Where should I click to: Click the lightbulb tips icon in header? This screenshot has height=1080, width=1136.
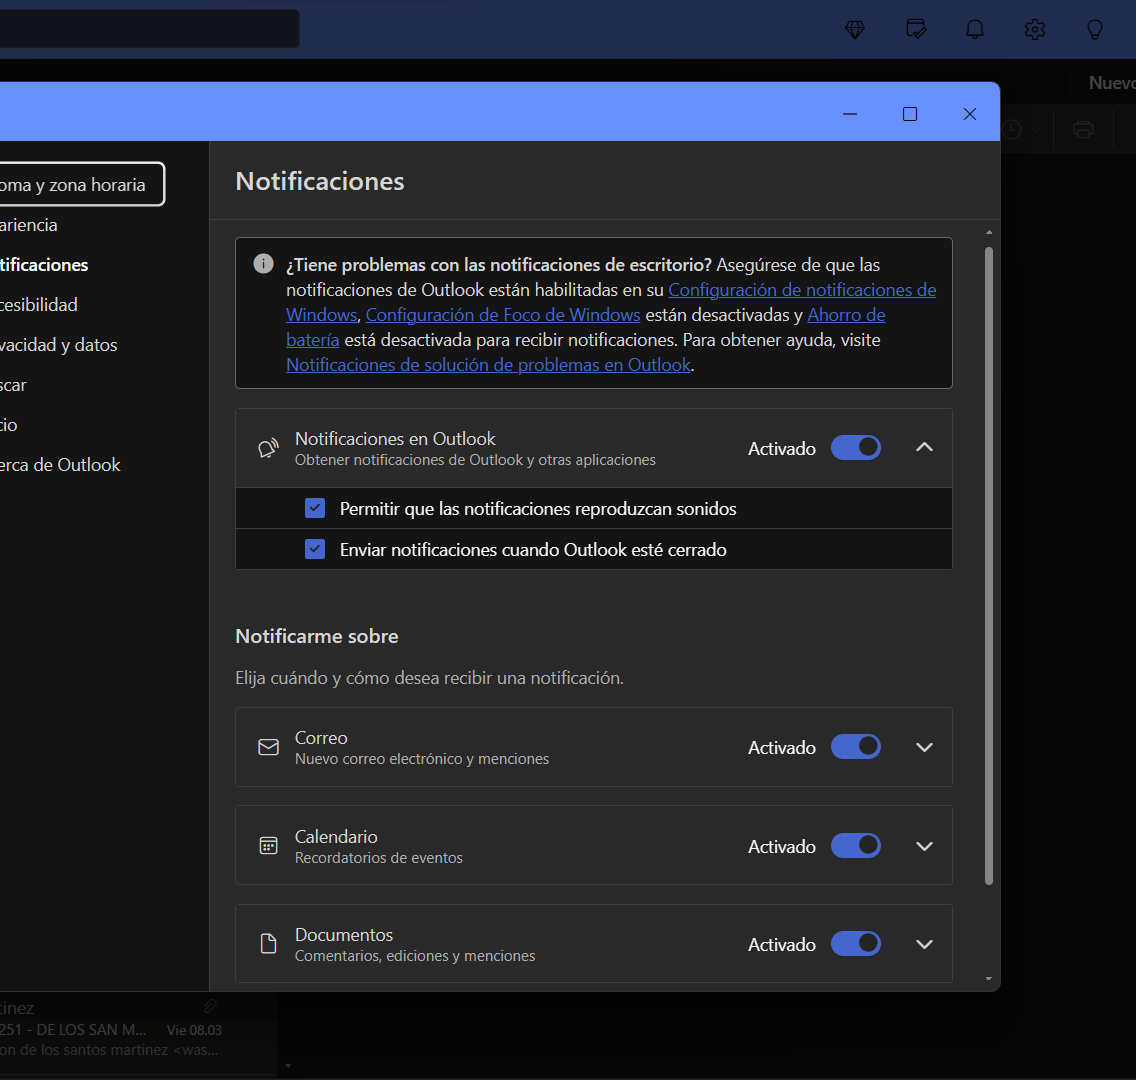pos(1095,30)
